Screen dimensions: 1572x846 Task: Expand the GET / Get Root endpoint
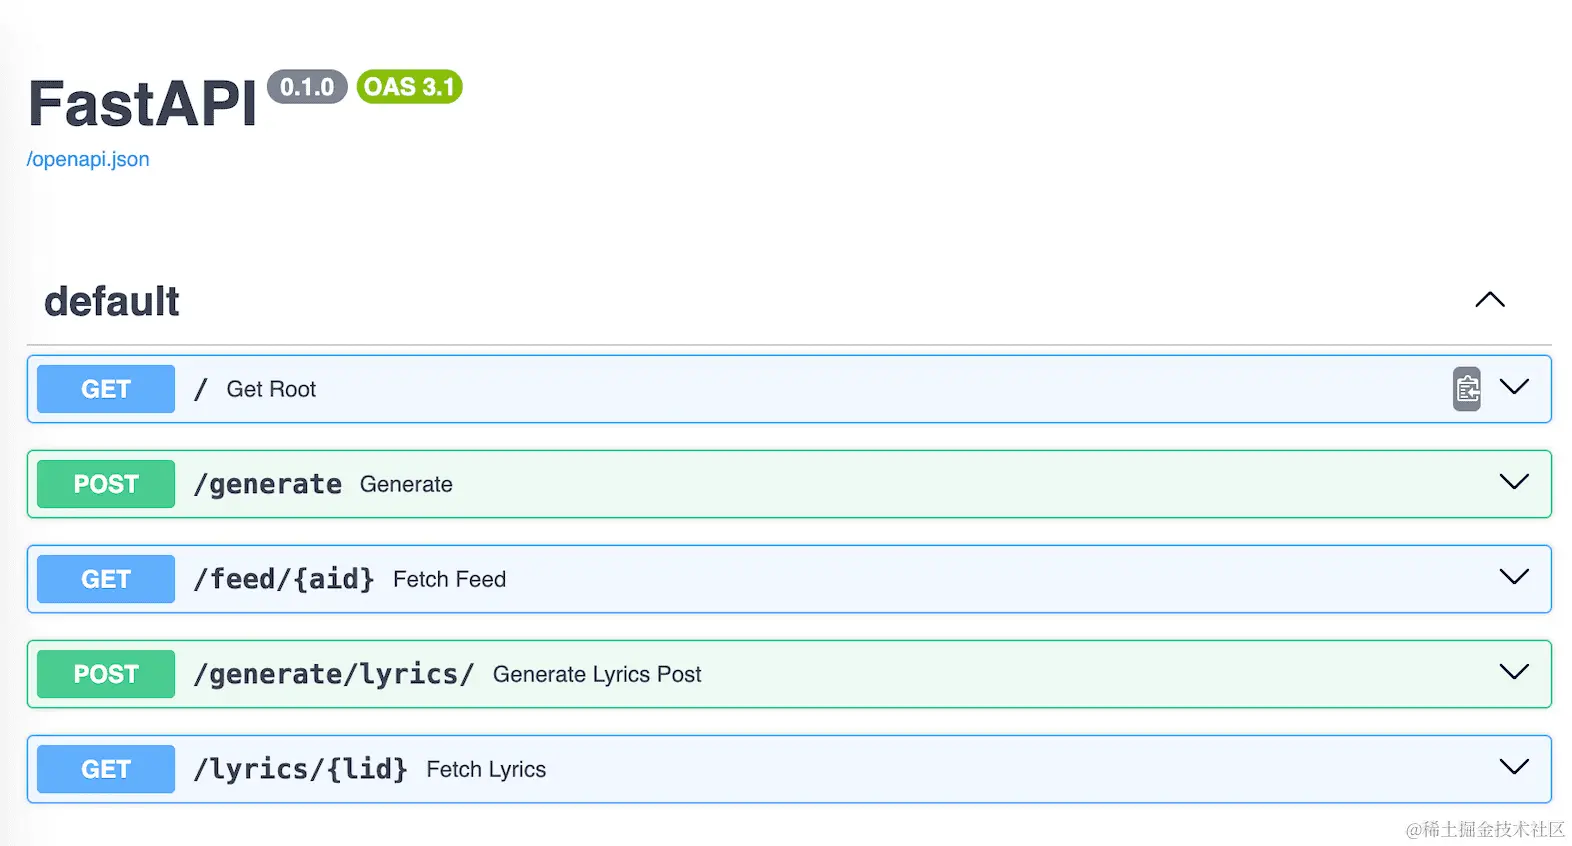(1514, 387)
